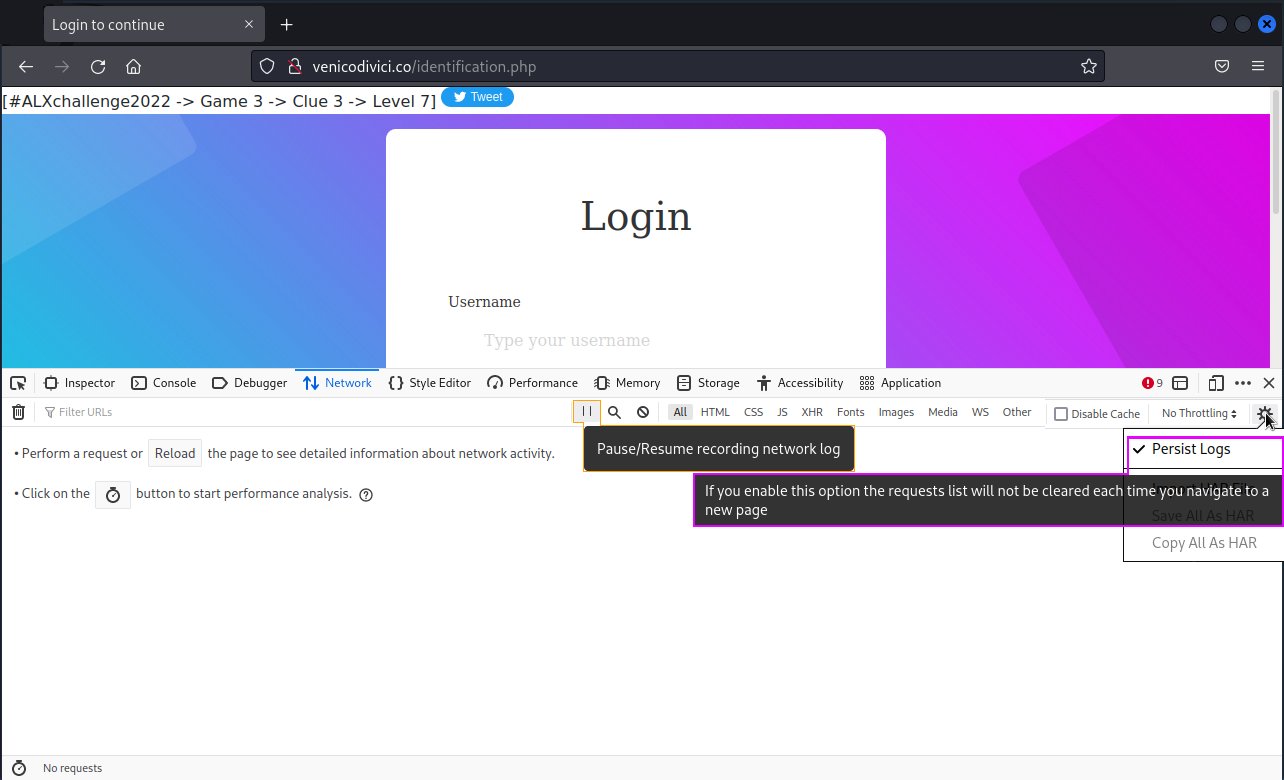Select Copy All As HAR

(x=1204, y=543)
